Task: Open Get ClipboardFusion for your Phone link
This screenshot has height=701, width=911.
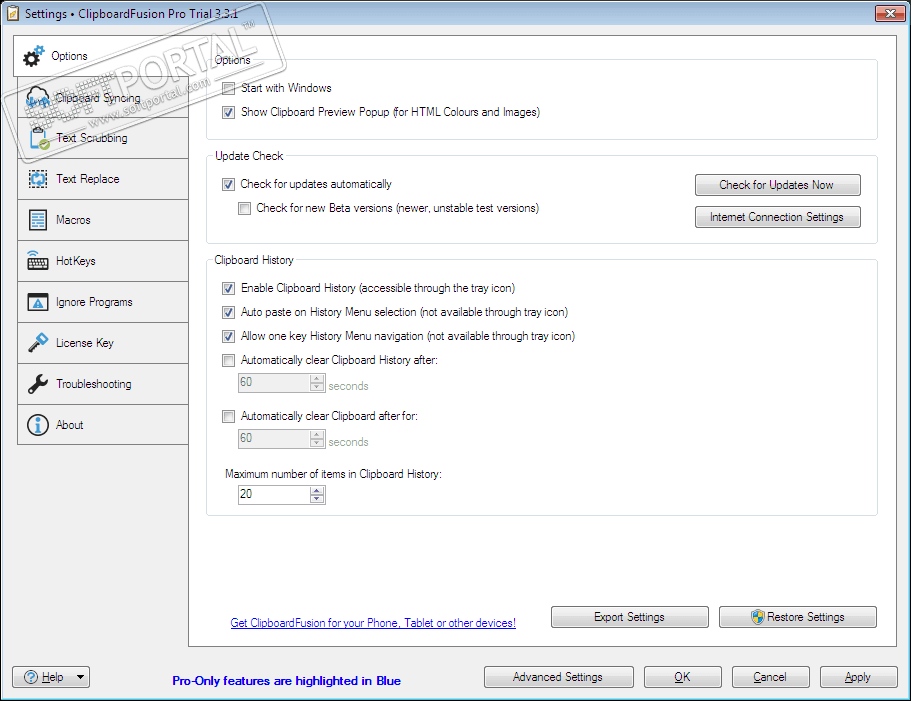Action: pos(373,623)
